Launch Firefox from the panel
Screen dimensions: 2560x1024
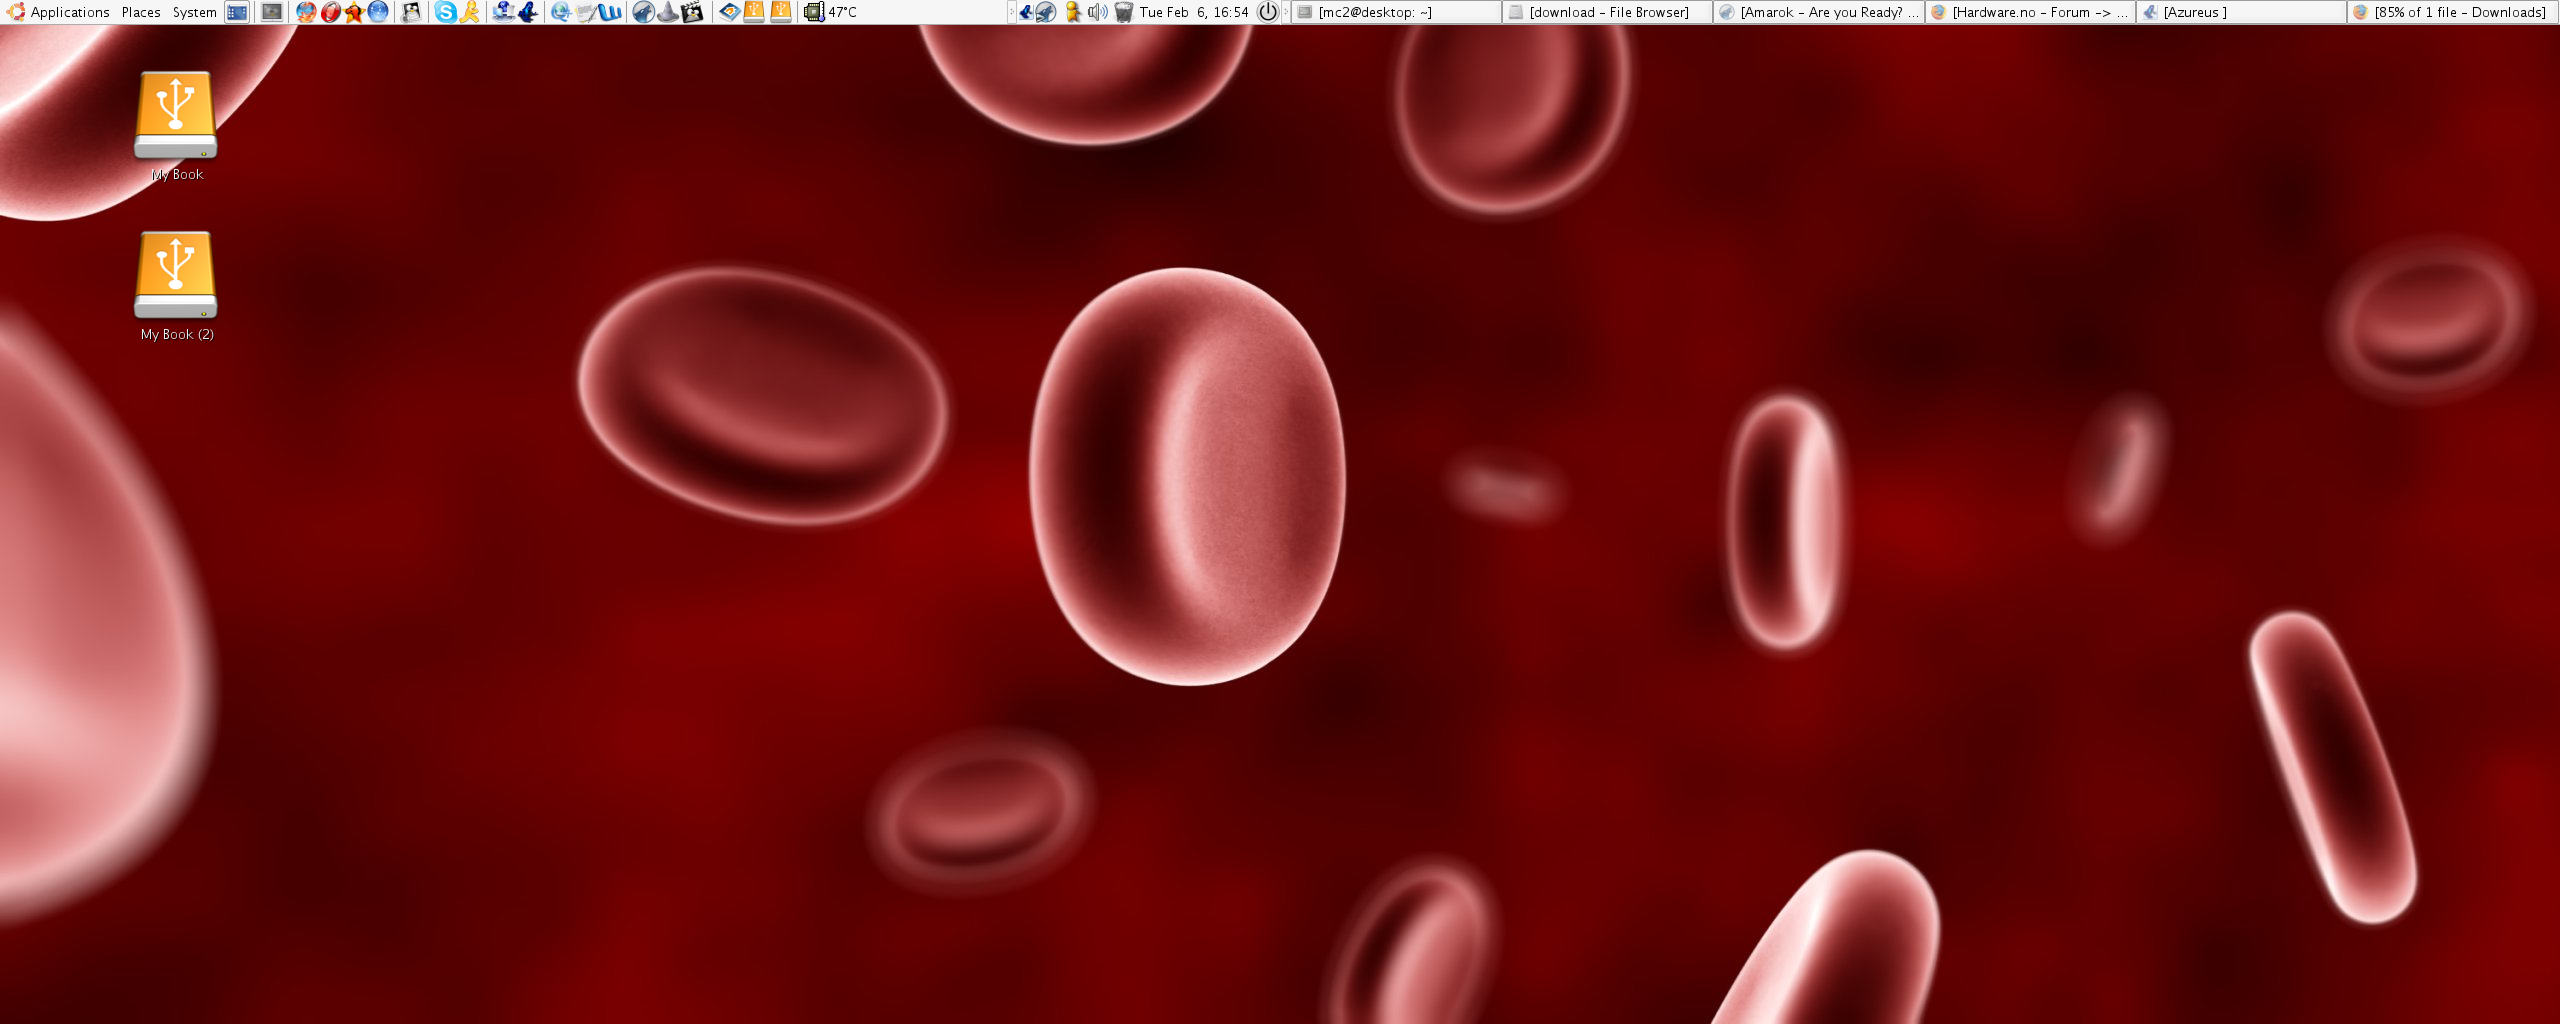coord(306,12)
